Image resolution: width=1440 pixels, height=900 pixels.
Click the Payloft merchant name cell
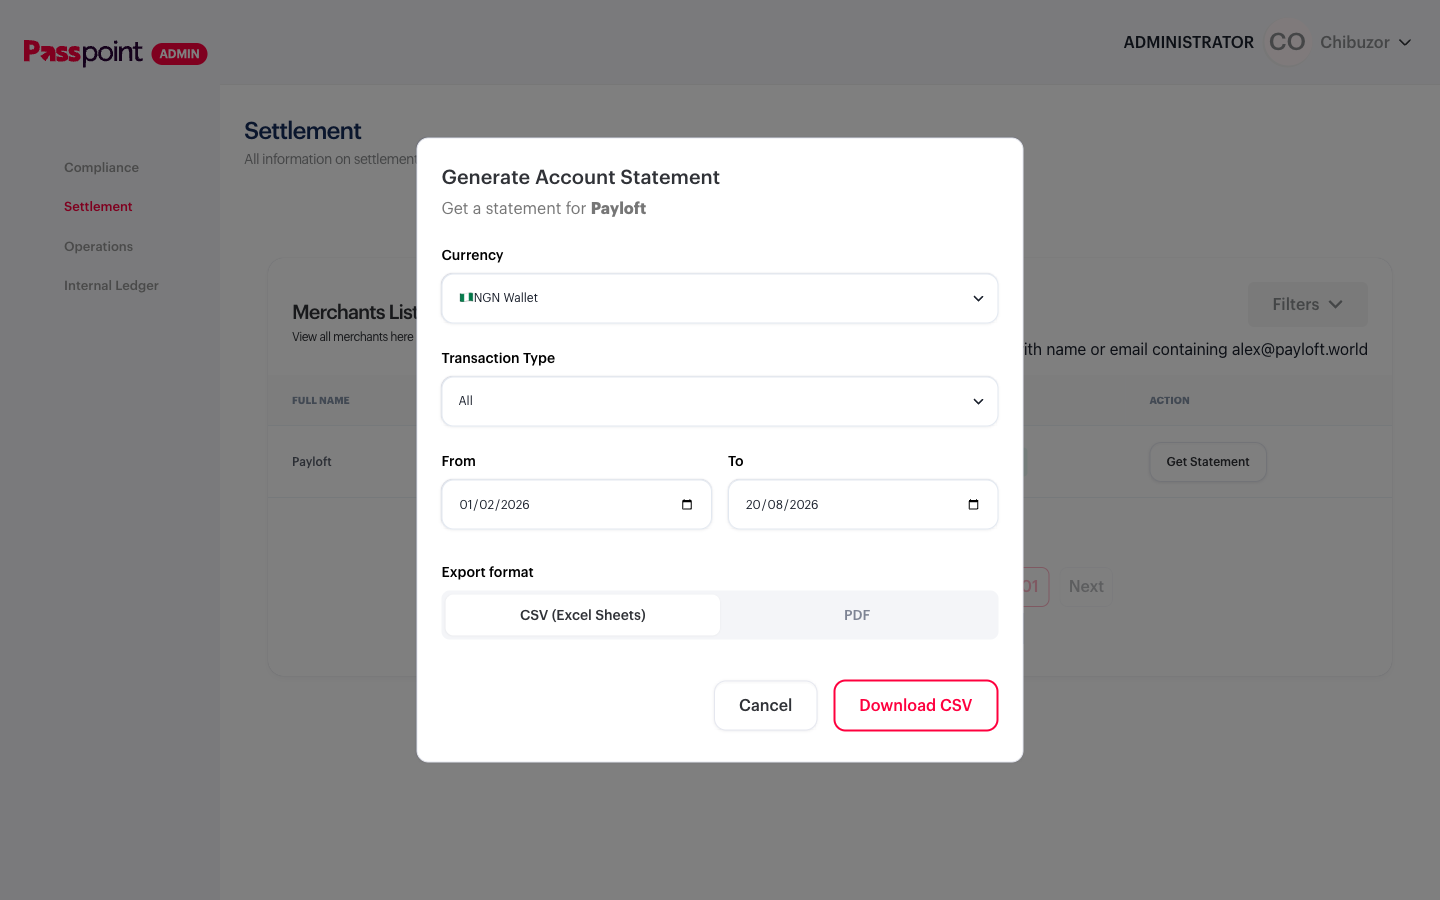click(x=312, y=462)
